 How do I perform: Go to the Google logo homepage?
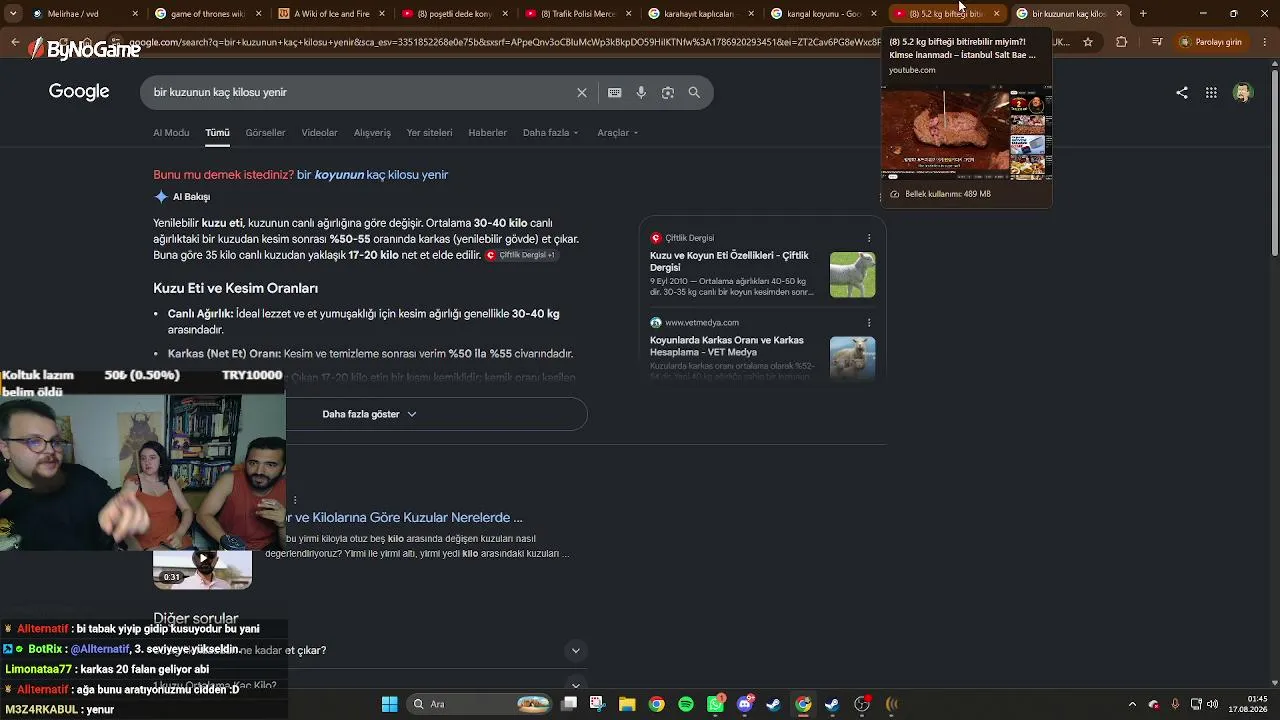pyautogui.click(x=79, y=92)
